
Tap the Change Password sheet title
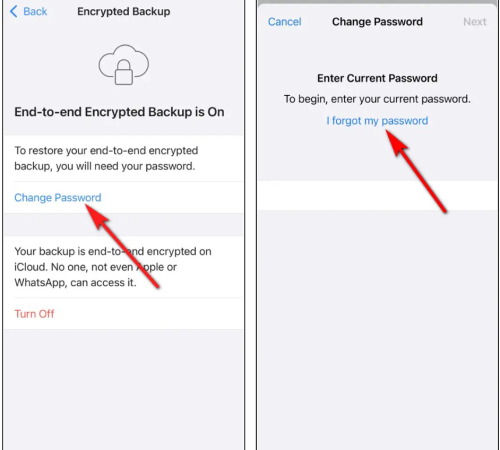pyautogui.click(x=377, y=22)
